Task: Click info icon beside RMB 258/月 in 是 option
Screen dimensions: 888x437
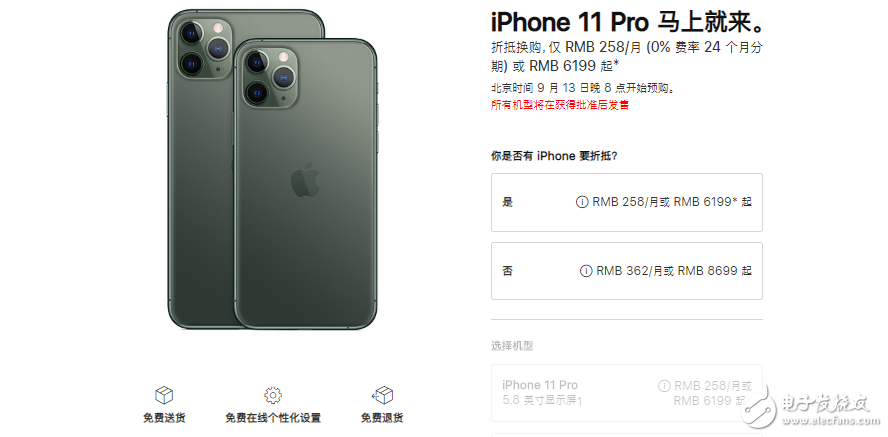Action: [582, 202]
